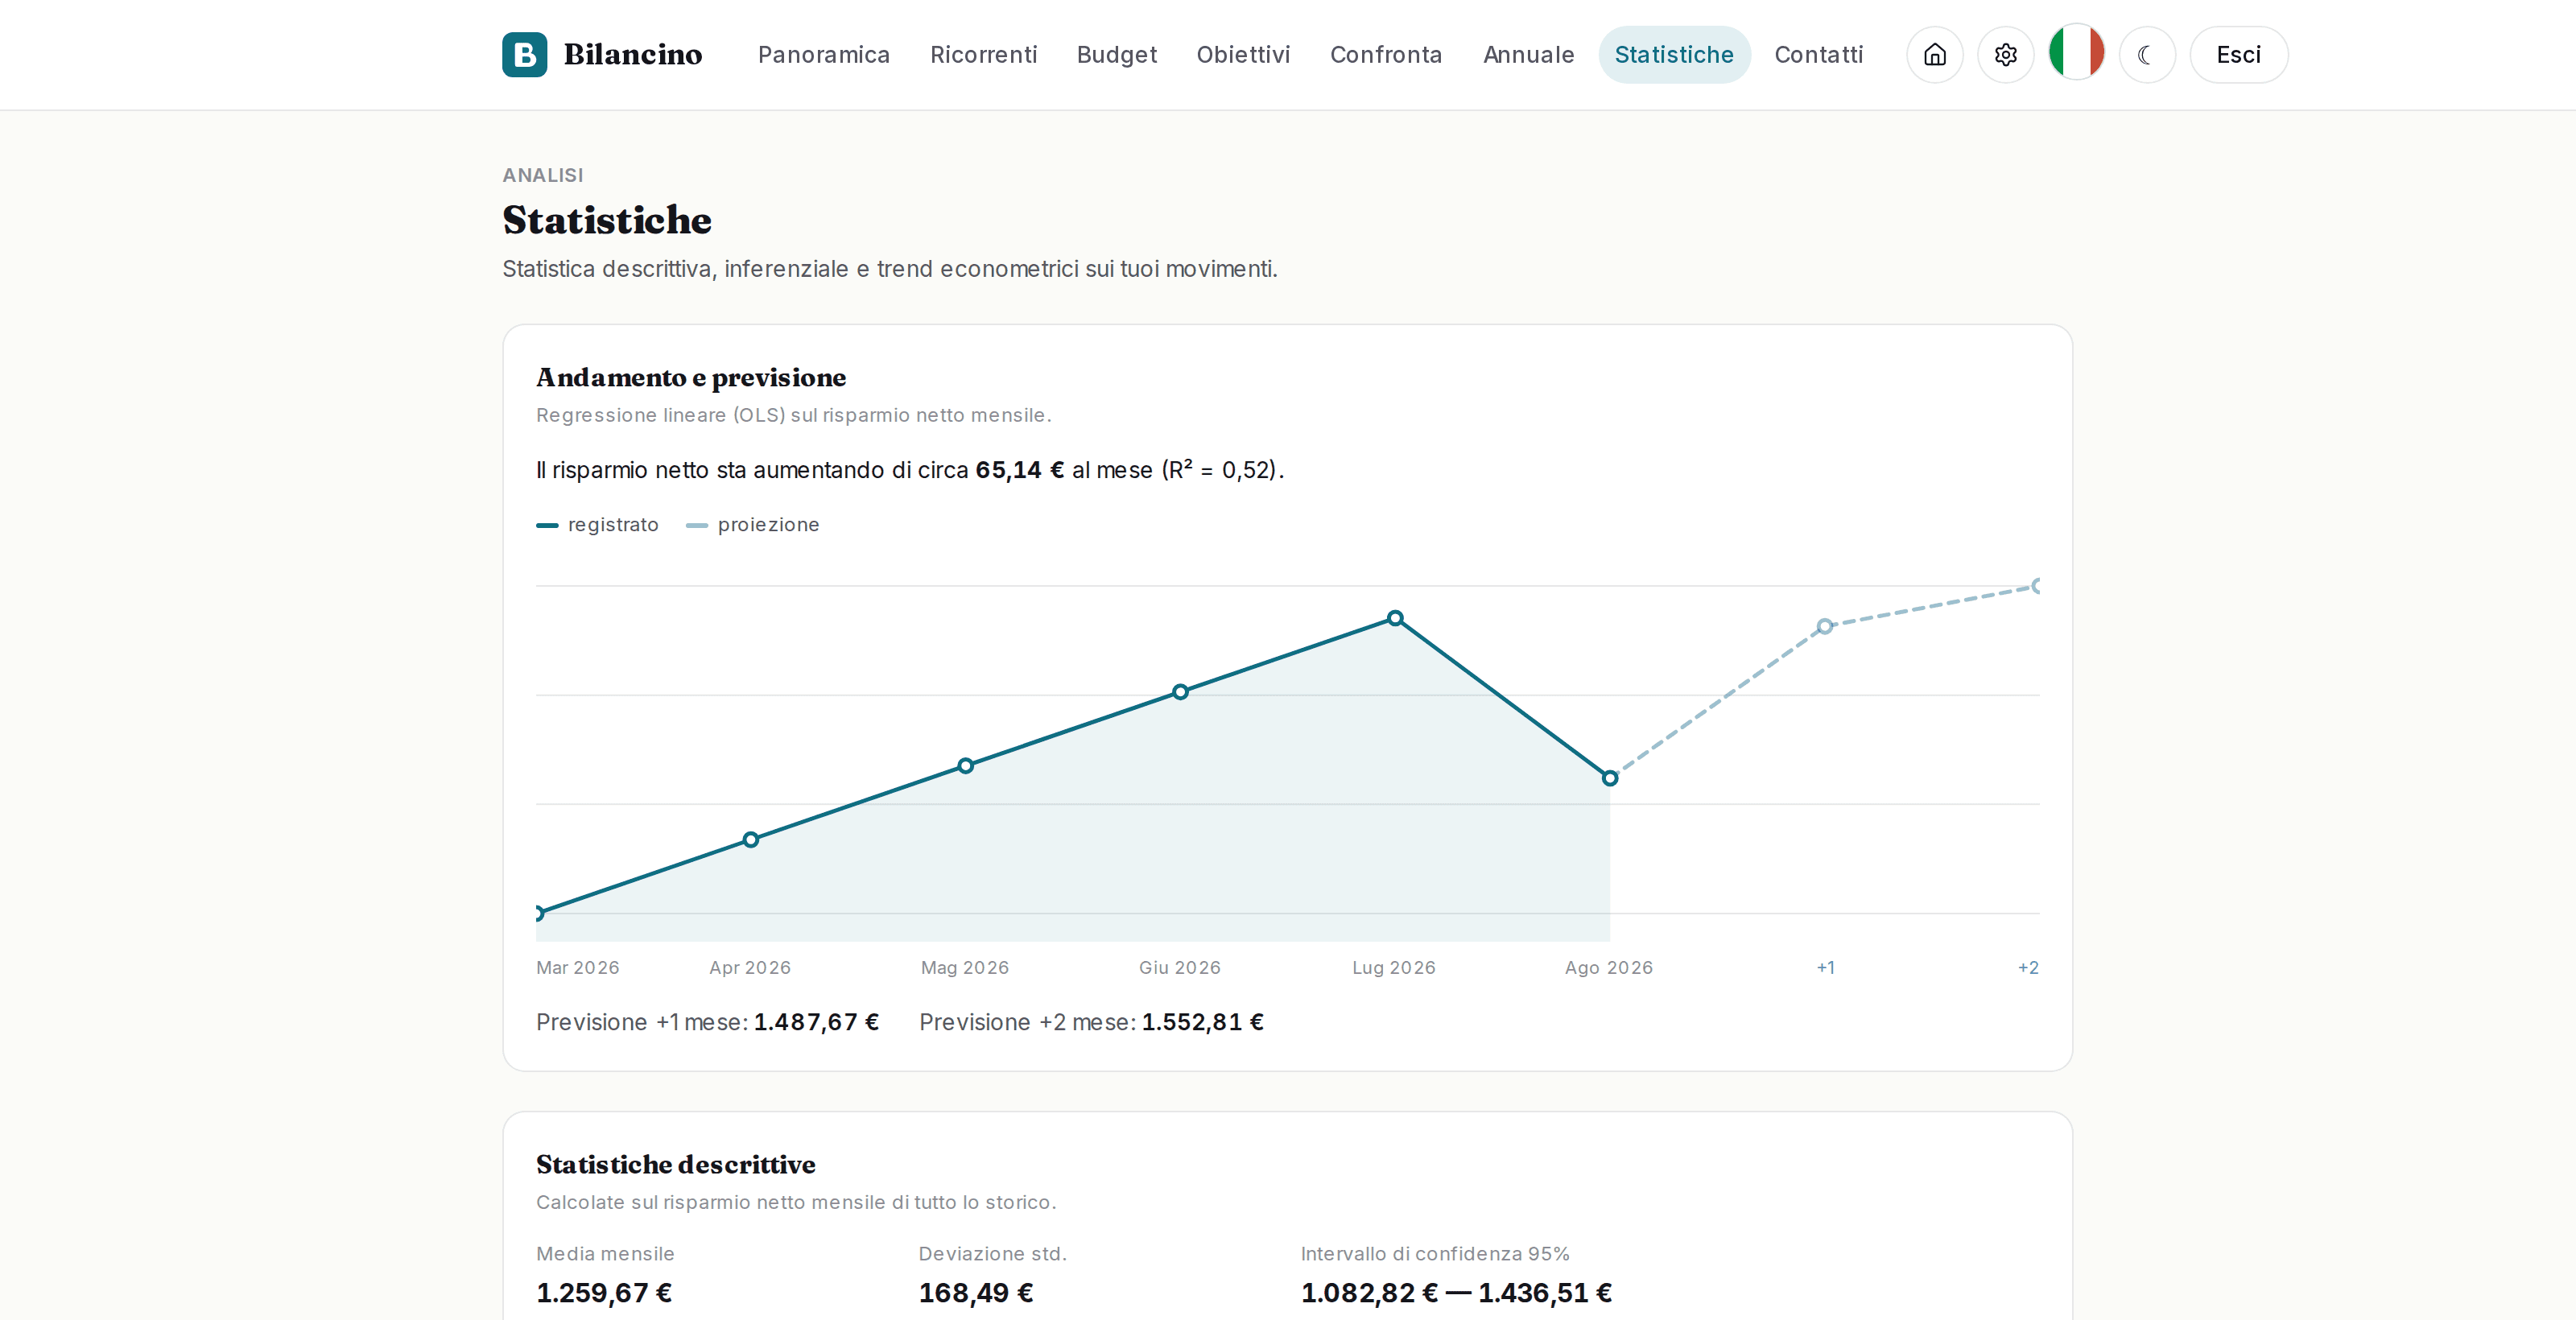Open the Budget page
2576x1320 pixels.
[1116, 54]
